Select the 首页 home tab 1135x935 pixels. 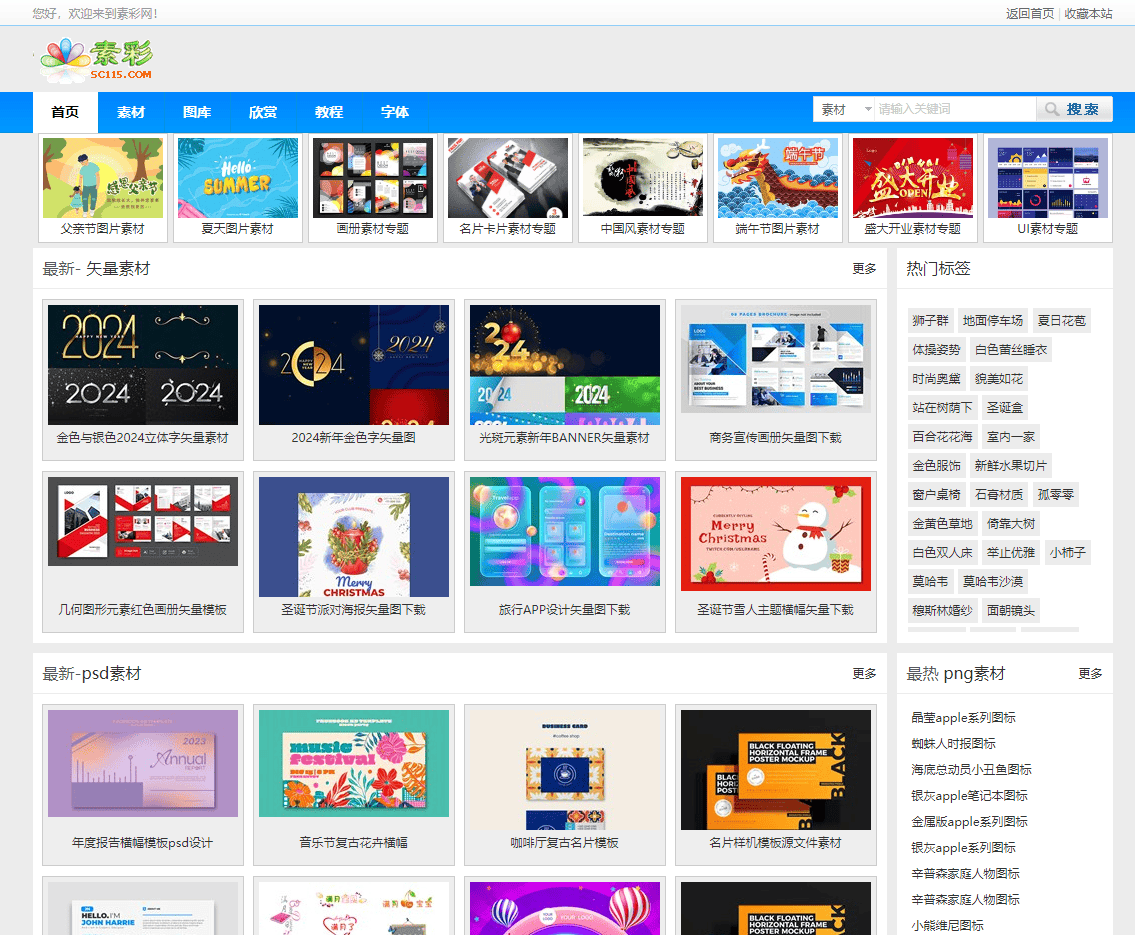[x=64, y=112]
